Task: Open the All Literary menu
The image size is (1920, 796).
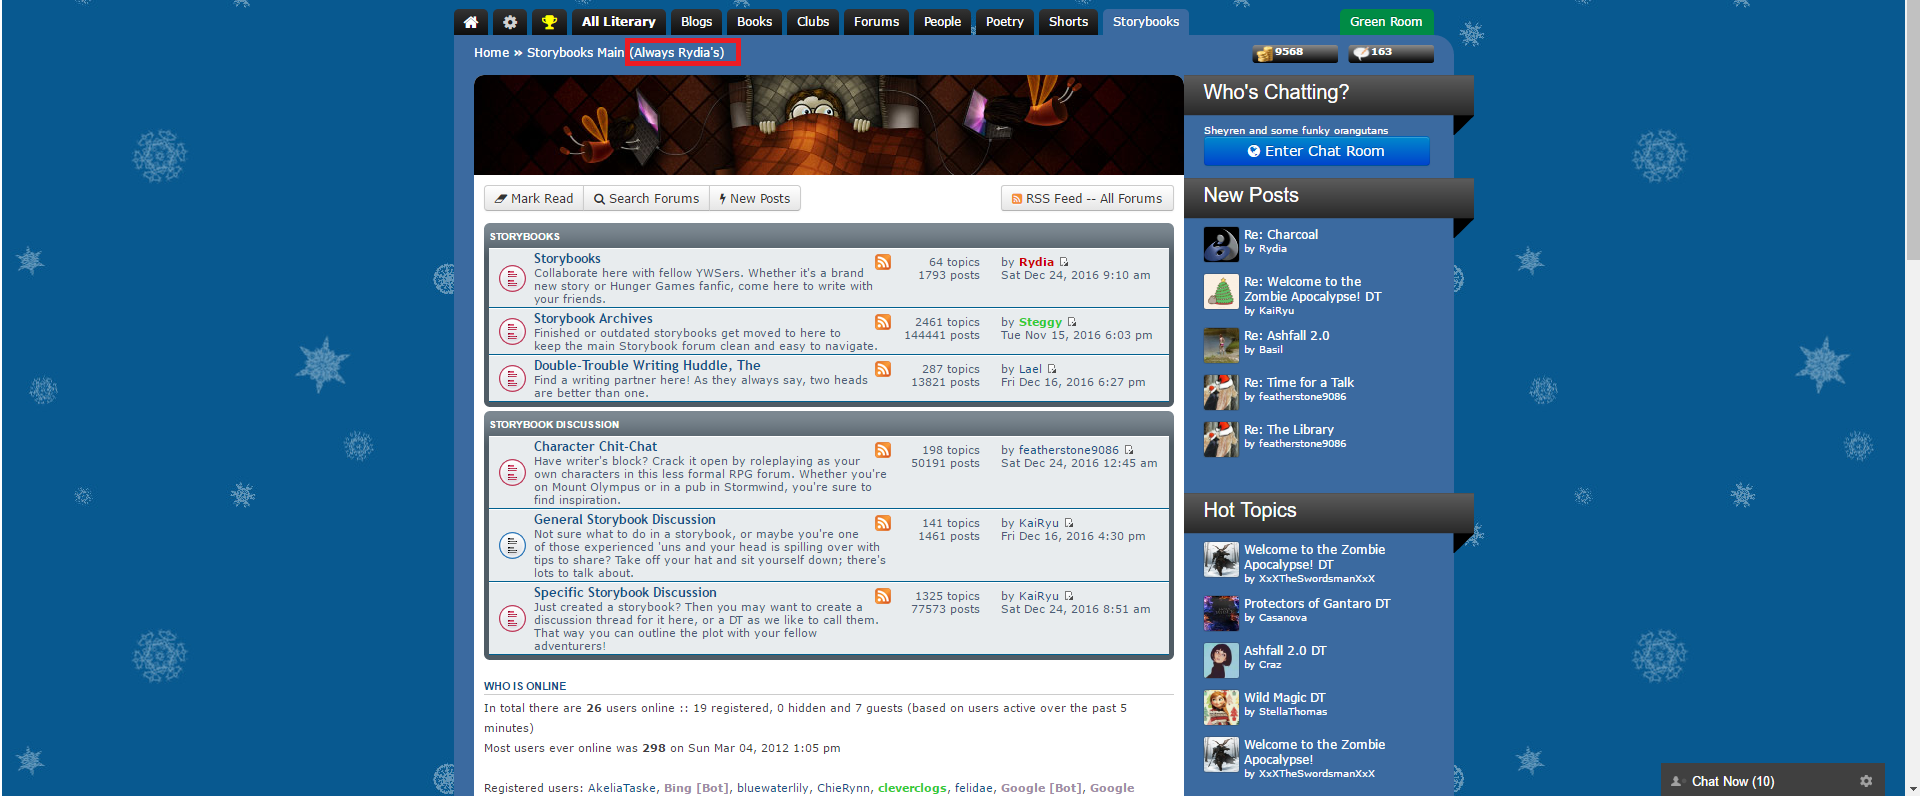Action: (x=619, y=22)
